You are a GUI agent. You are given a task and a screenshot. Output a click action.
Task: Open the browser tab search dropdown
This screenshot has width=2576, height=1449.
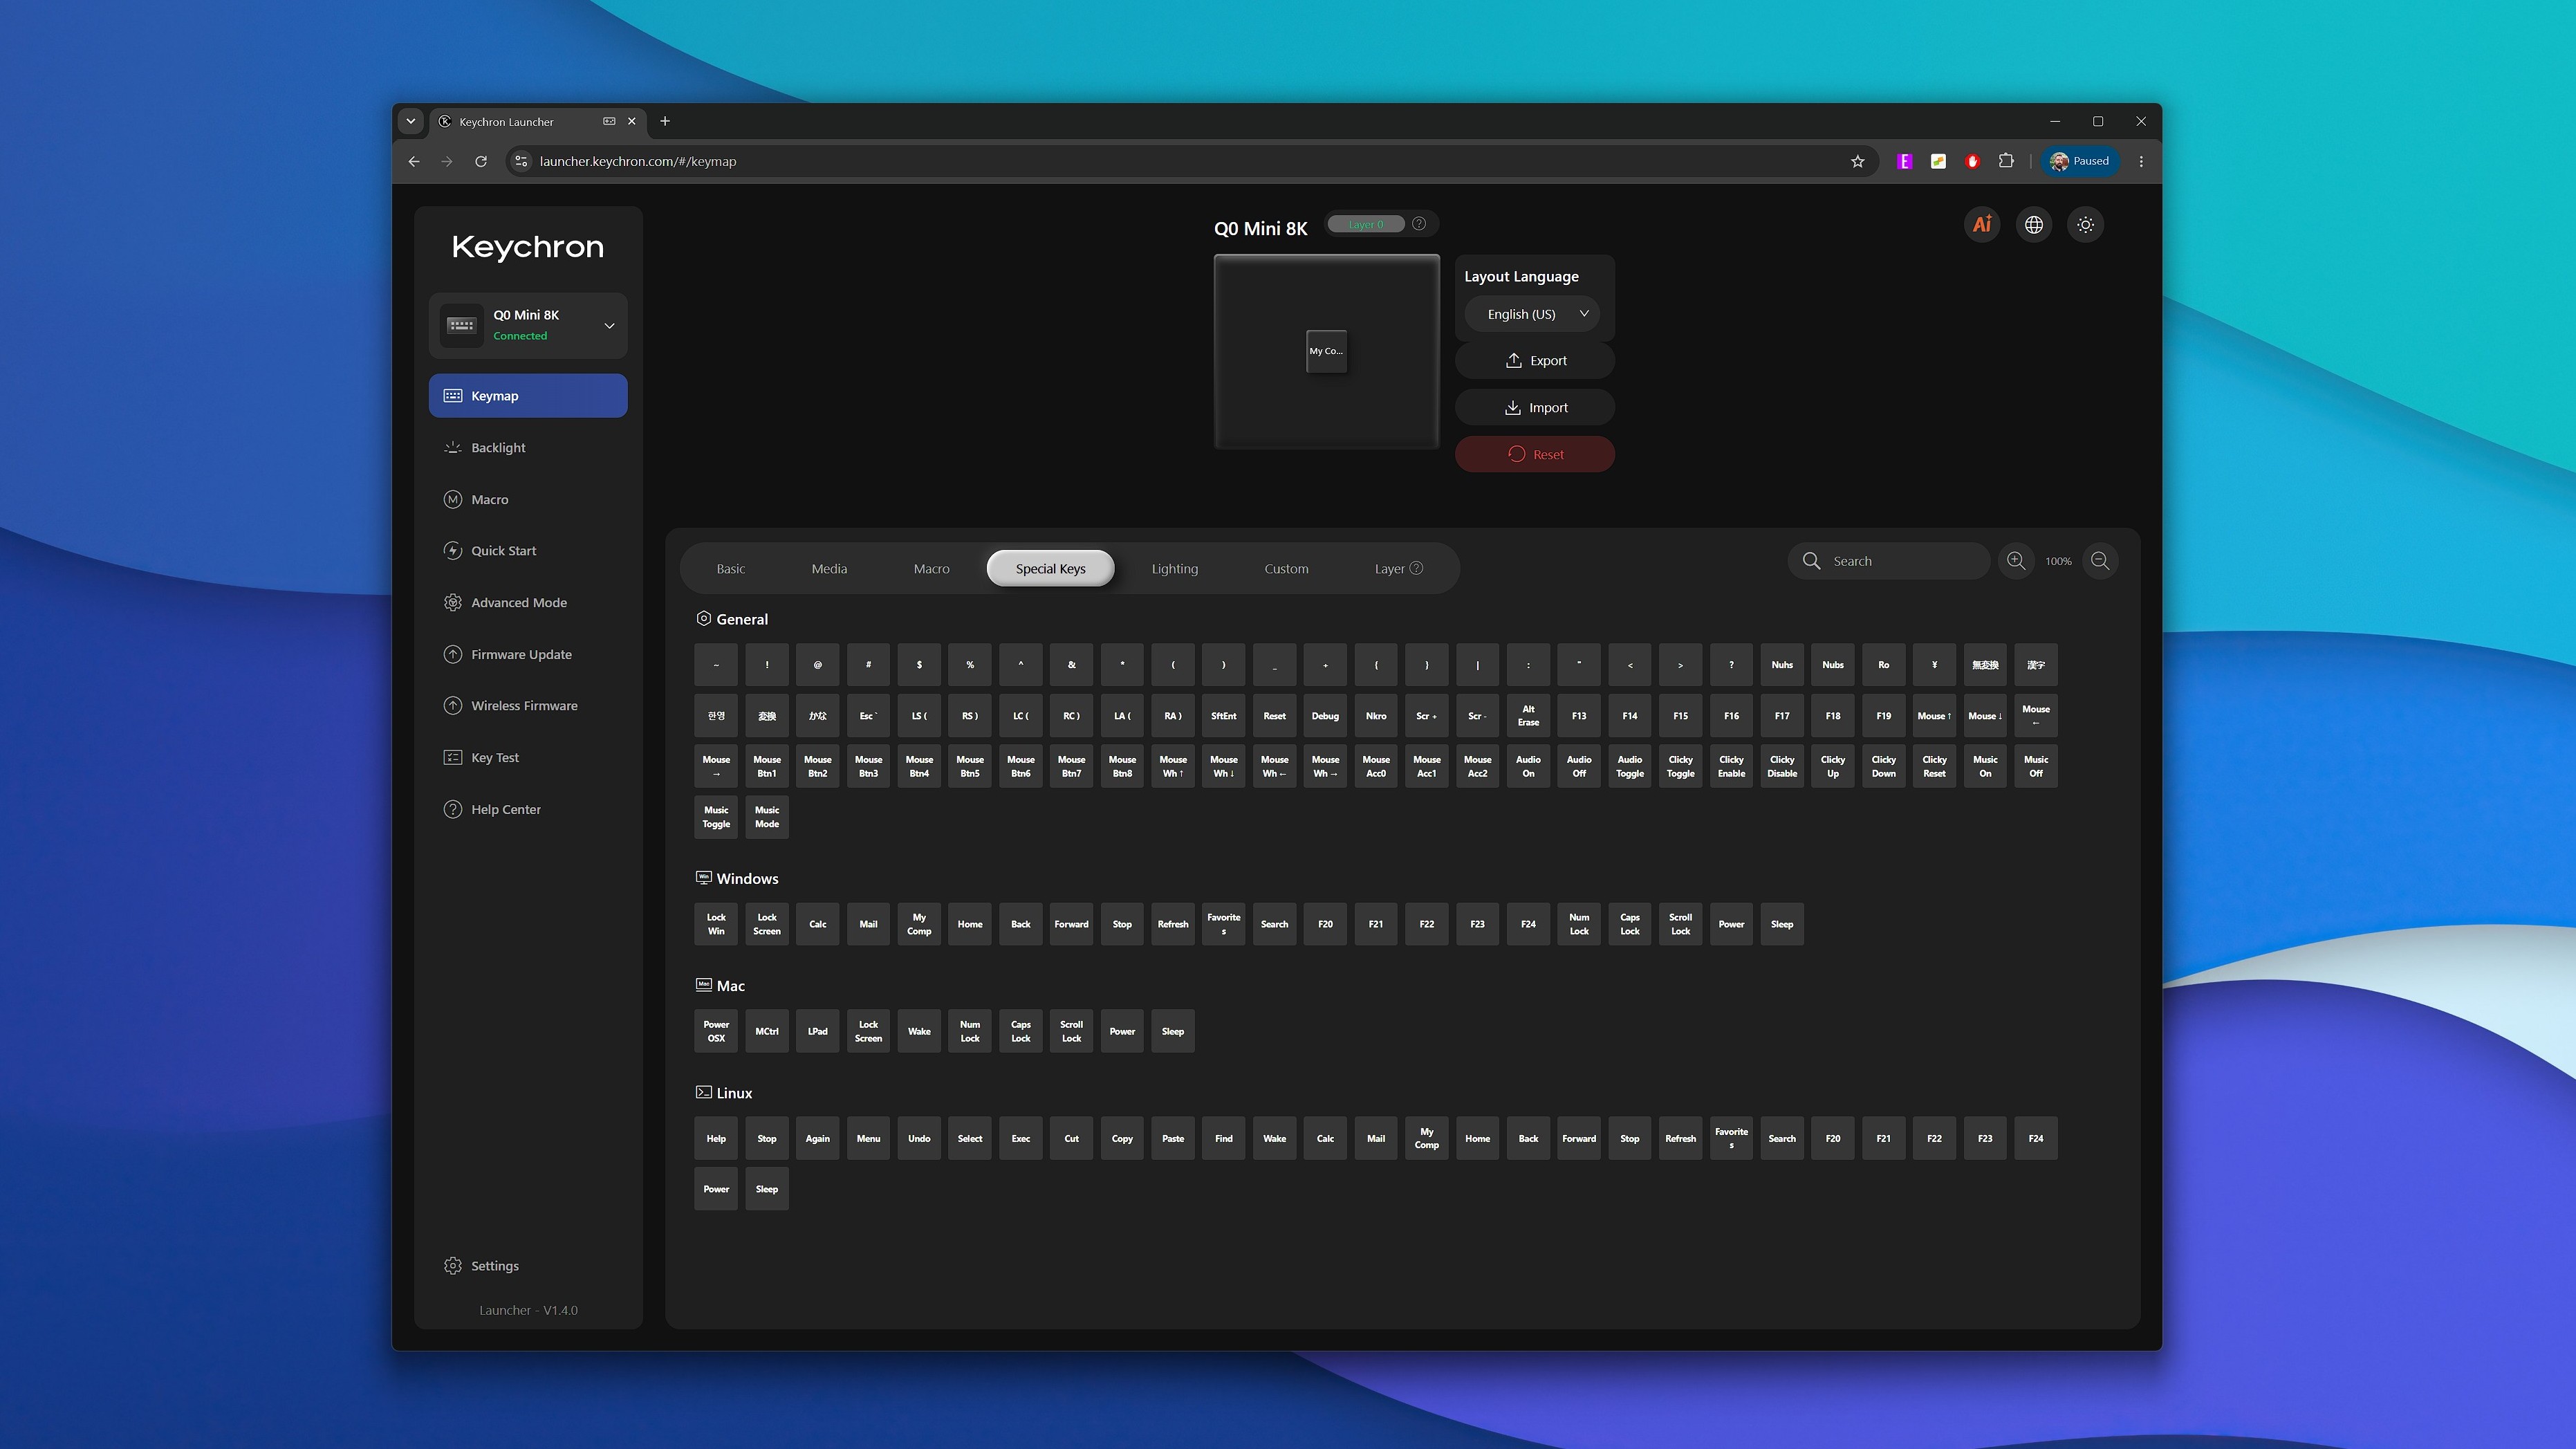point(411,121)
